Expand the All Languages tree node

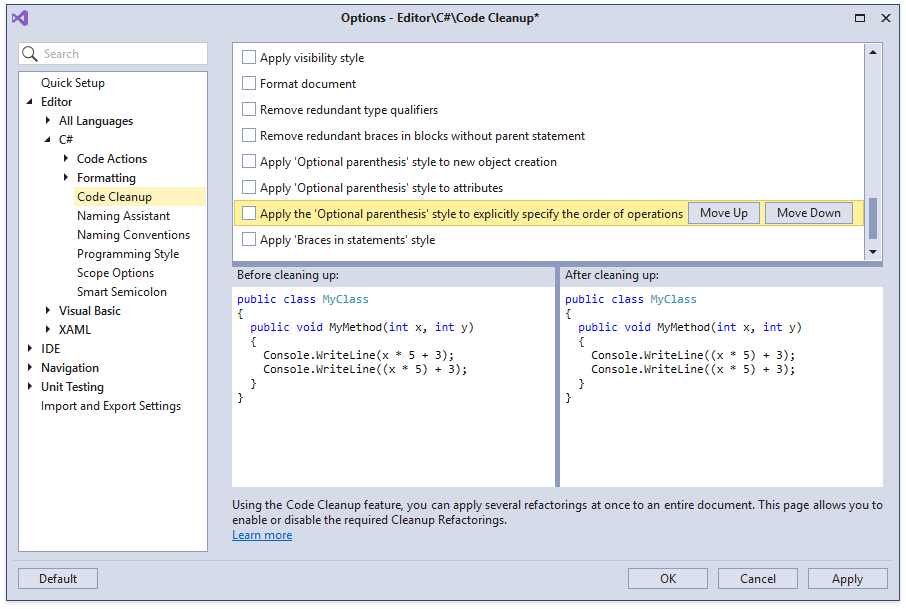48,121
